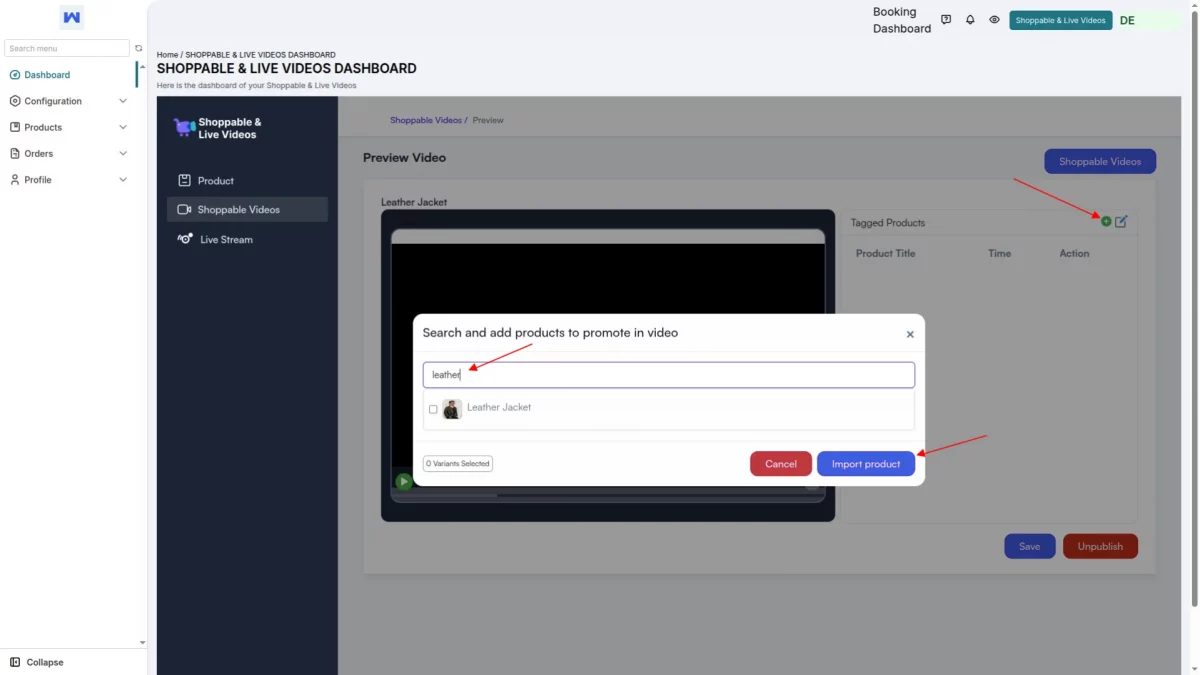Click the page vertical scrollbar

tap(1195, 310)
